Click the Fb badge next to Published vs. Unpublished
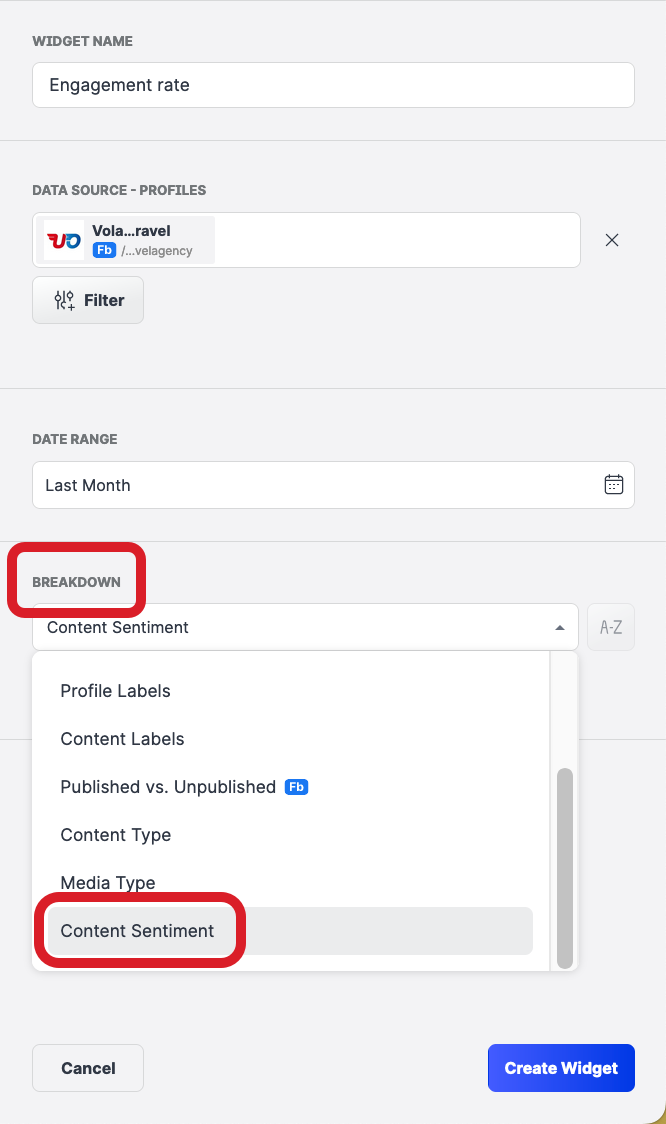 click(x=296, y=787)
